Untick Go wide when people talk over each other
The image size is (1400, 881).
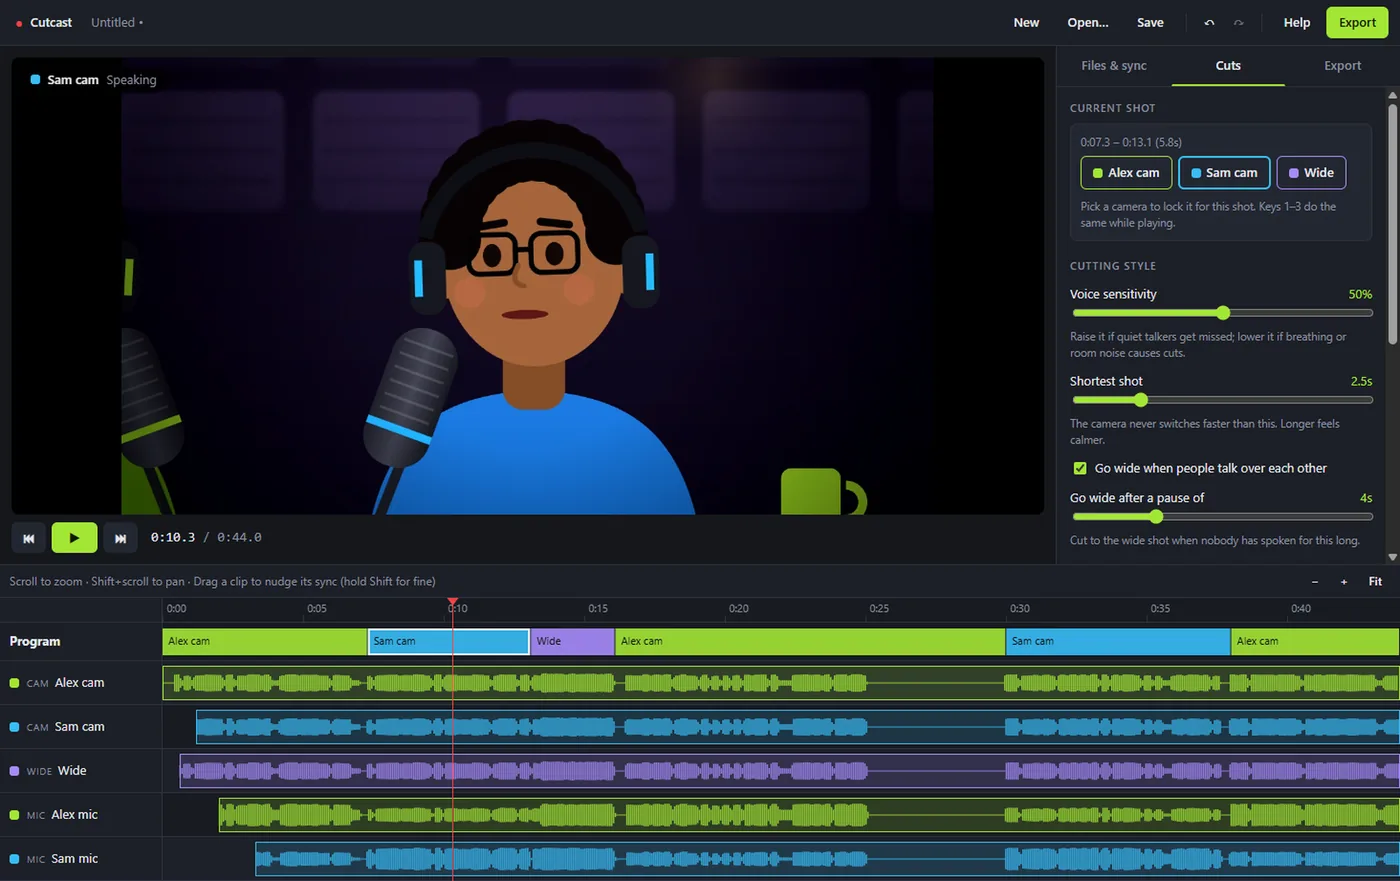click(x=1080, y=468)
